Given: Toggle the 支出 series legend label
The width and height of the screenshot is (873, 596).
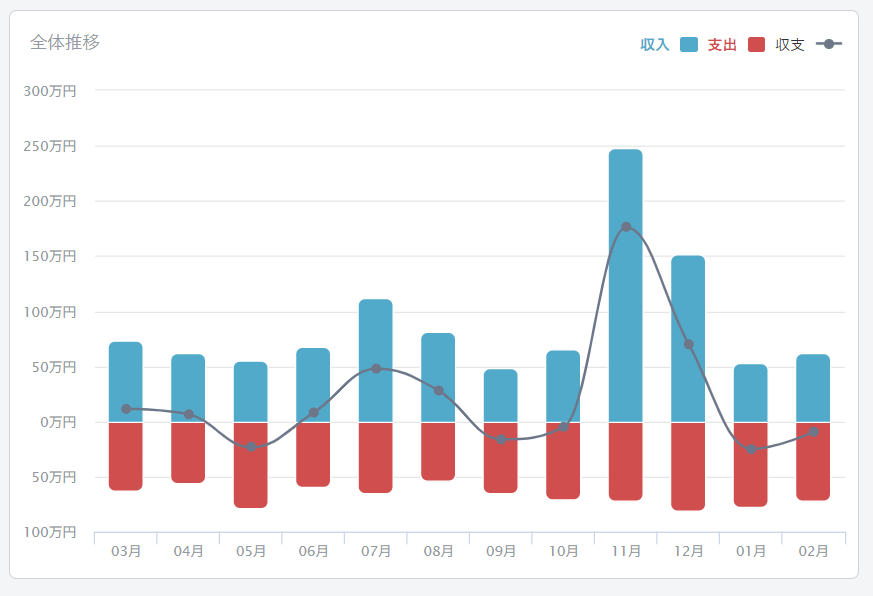Looking at the screenshot, I should tap(722, 45).
